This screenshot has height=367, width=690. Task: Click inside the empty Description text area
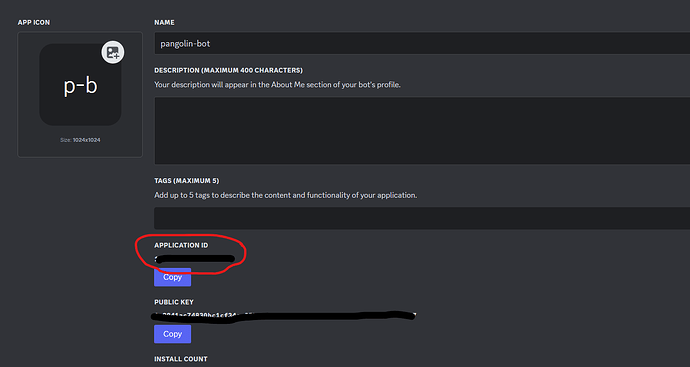point(422,131)
